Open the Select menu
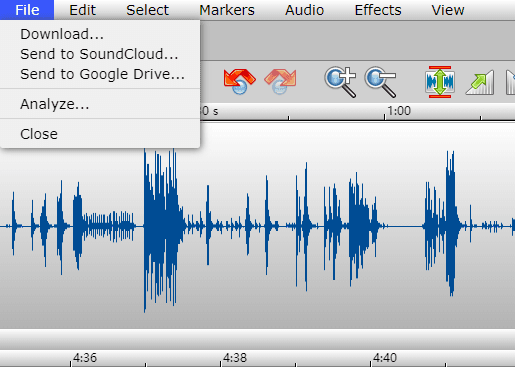The width and height of the screenshot is (515, 367). pos(147,10)
